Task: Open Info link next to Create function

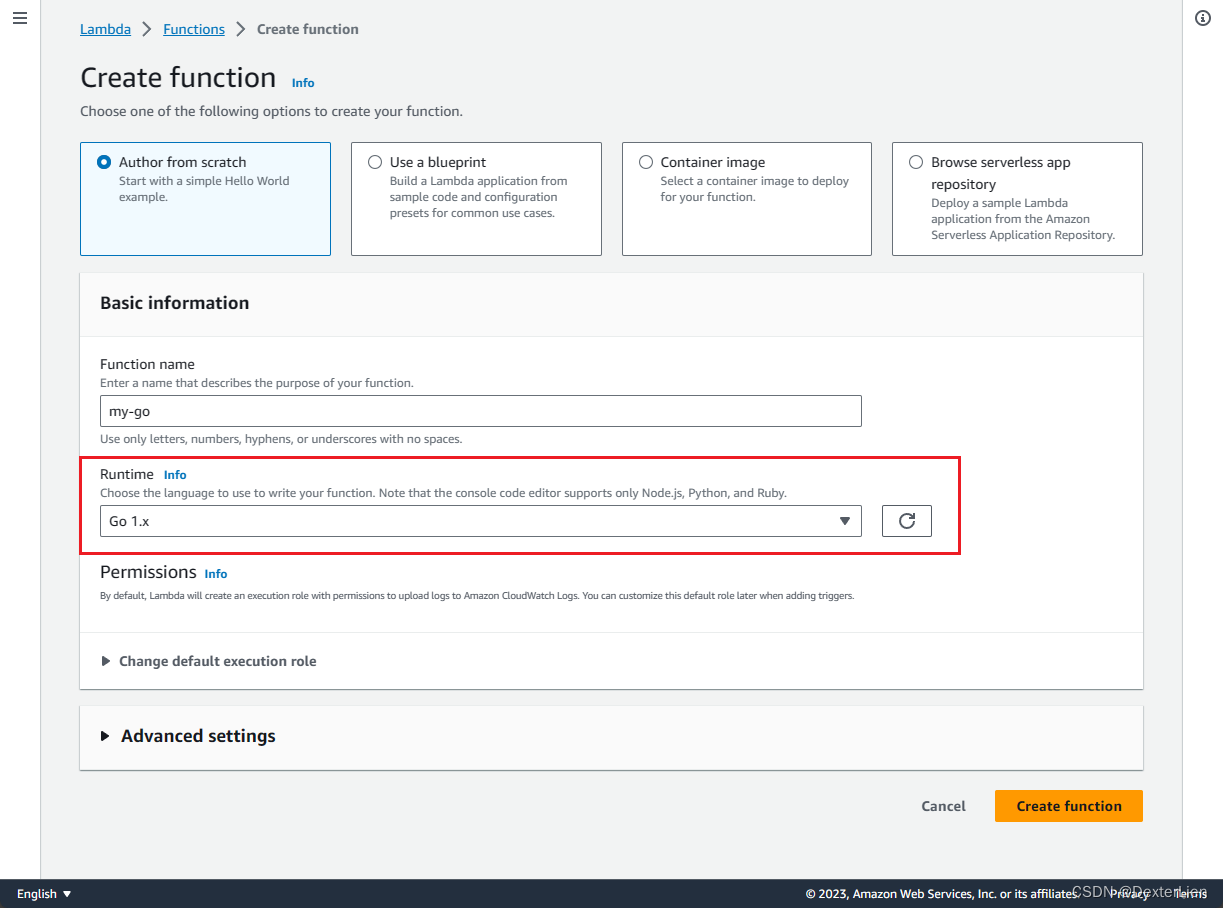Action: click(x=303, y=83)
